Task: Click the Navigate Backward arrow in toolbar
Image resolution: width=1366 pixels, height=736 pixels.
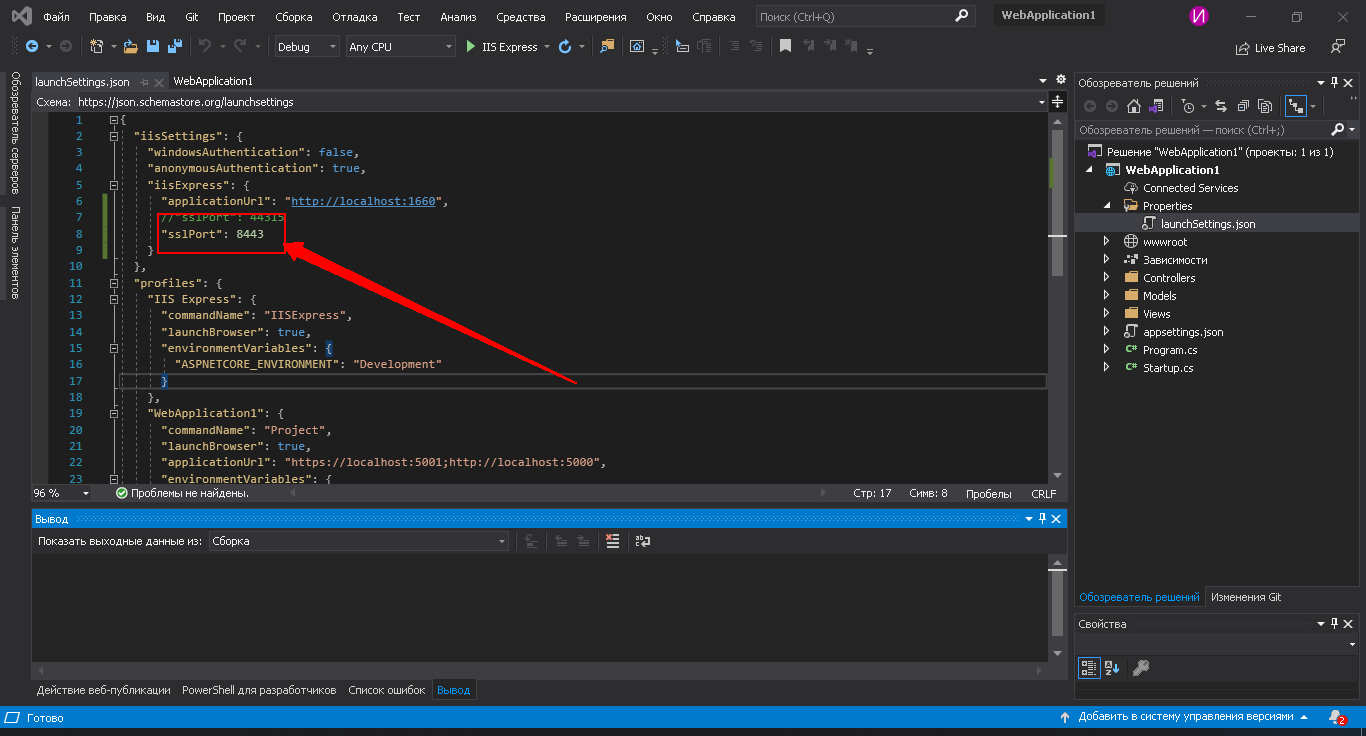Action: [32, 46]
